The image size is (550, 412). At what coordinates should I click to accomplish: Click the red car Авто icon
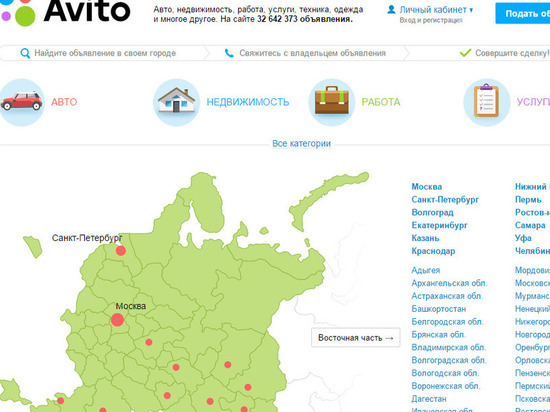(x=22, y=102)
